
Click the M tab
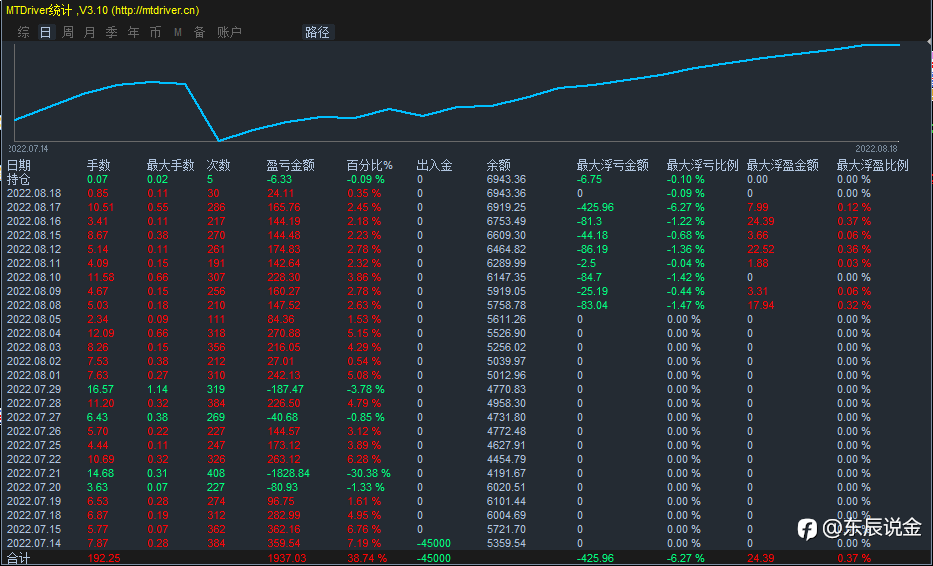pos(178,32)
